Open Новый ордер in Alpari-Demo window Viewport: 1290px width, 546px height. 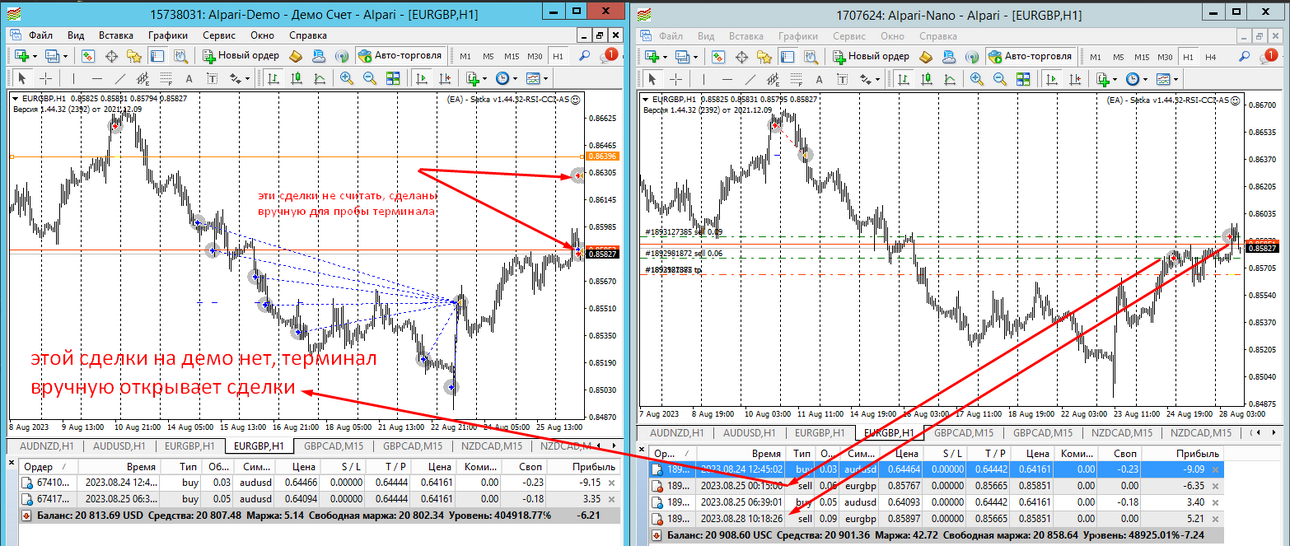(240, 56)
